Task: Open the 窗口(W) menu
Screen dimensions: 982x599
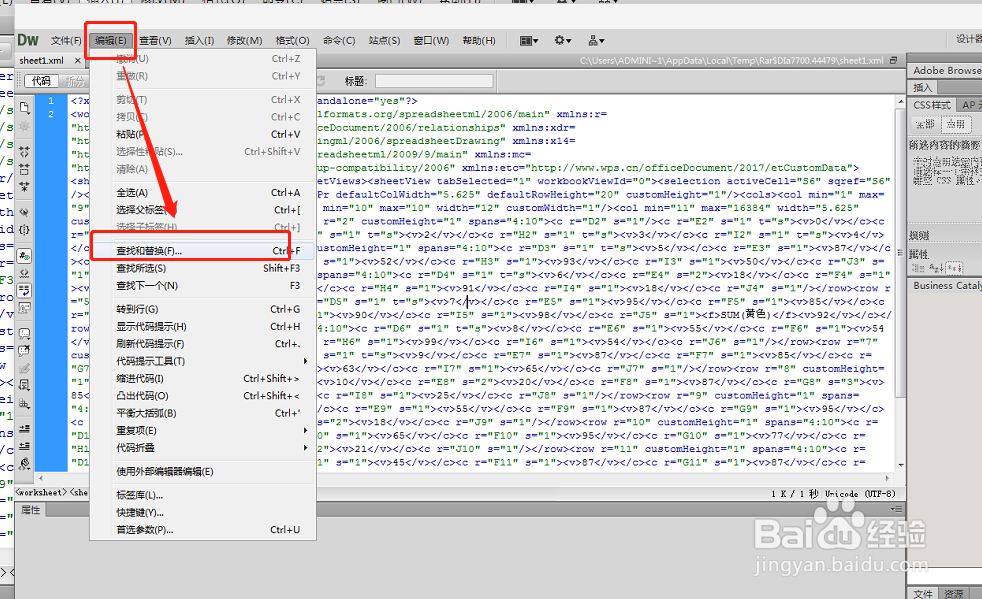Action: tap(431, 41)
